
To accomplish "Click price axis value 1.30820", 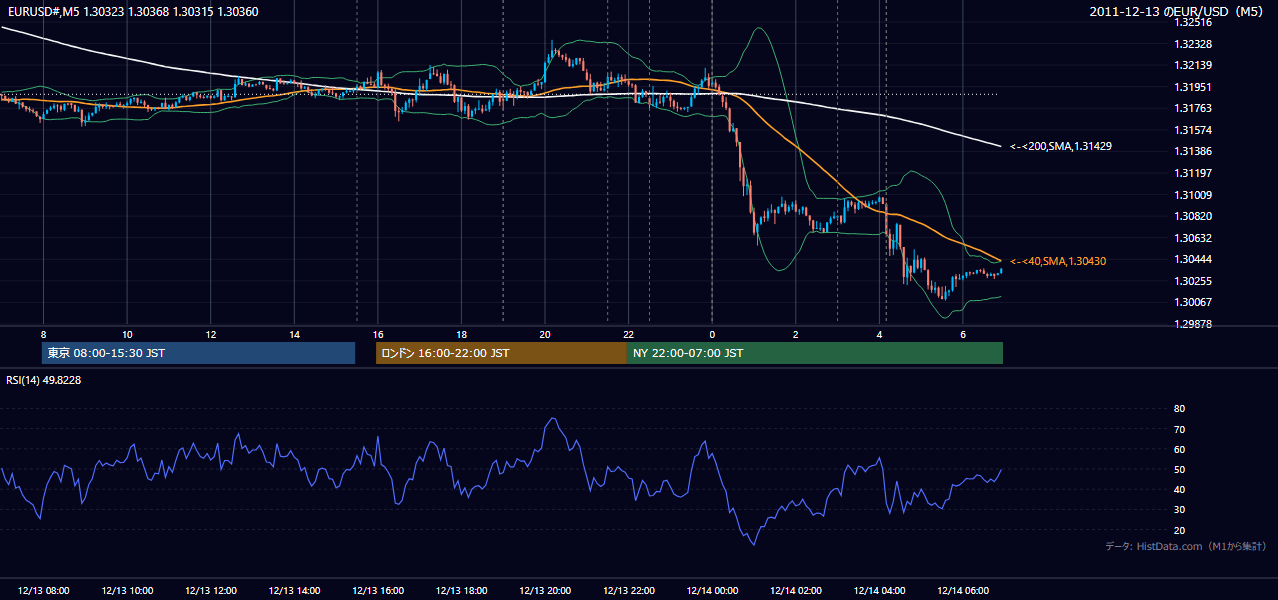I will point(1194,216).
